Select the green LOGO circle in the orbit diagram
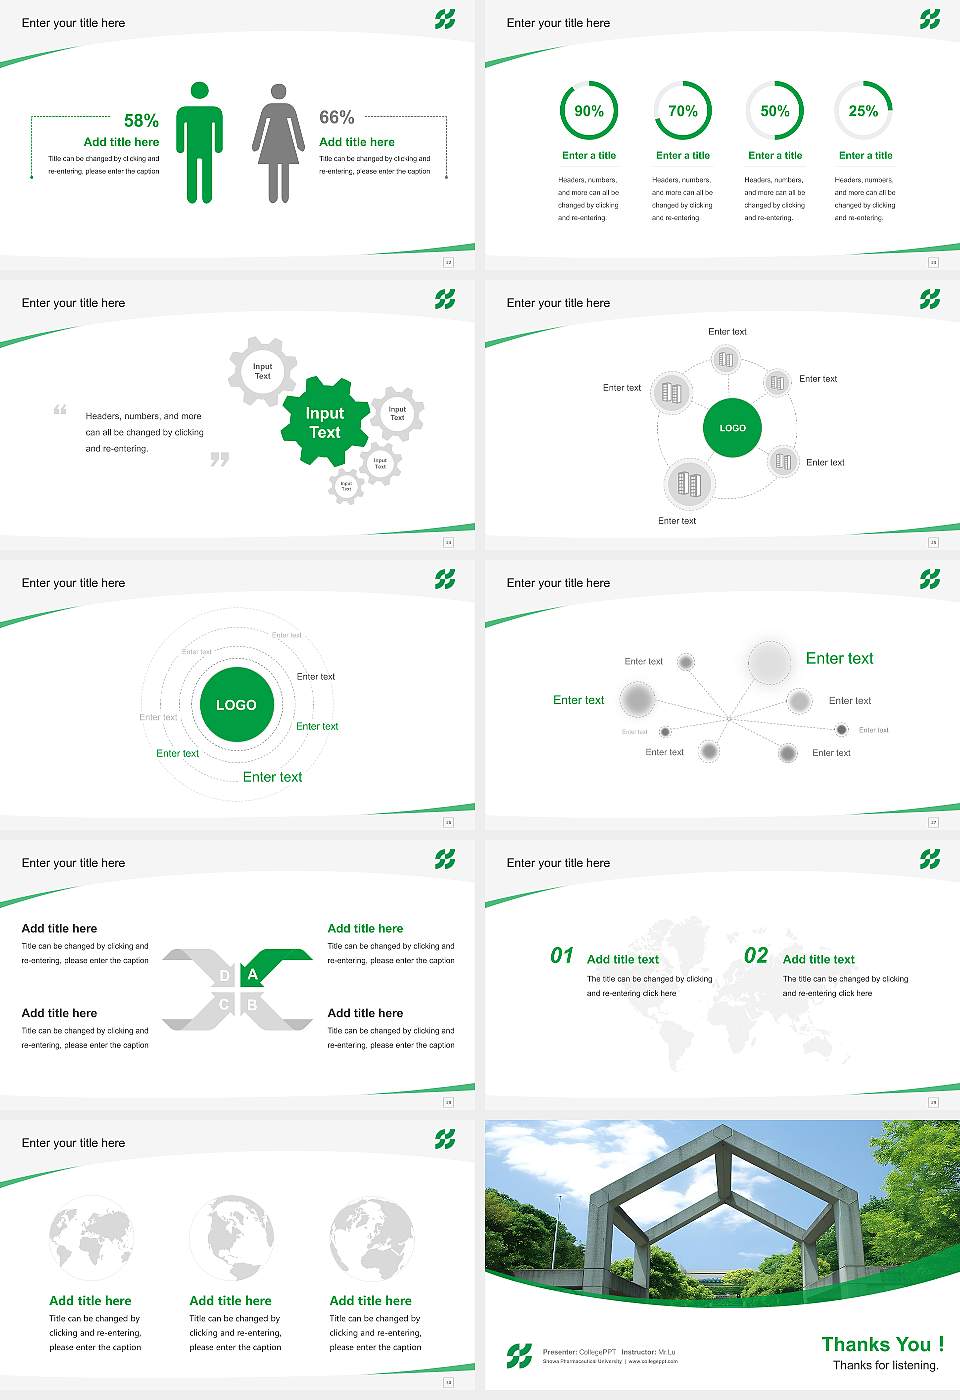 tap(733, 427)
